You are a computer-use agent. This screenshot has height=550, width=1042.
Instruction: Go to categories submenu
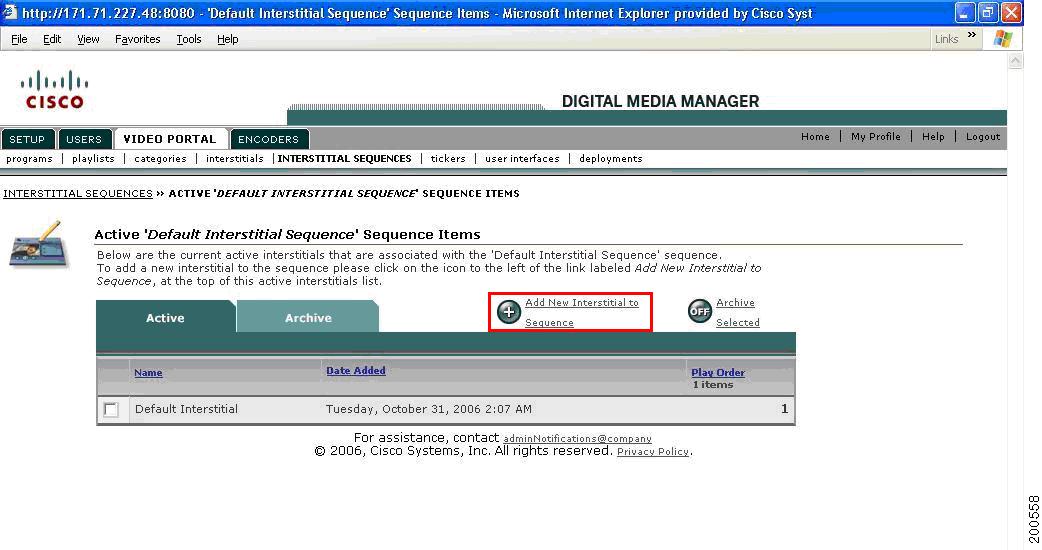pos(160,159)
